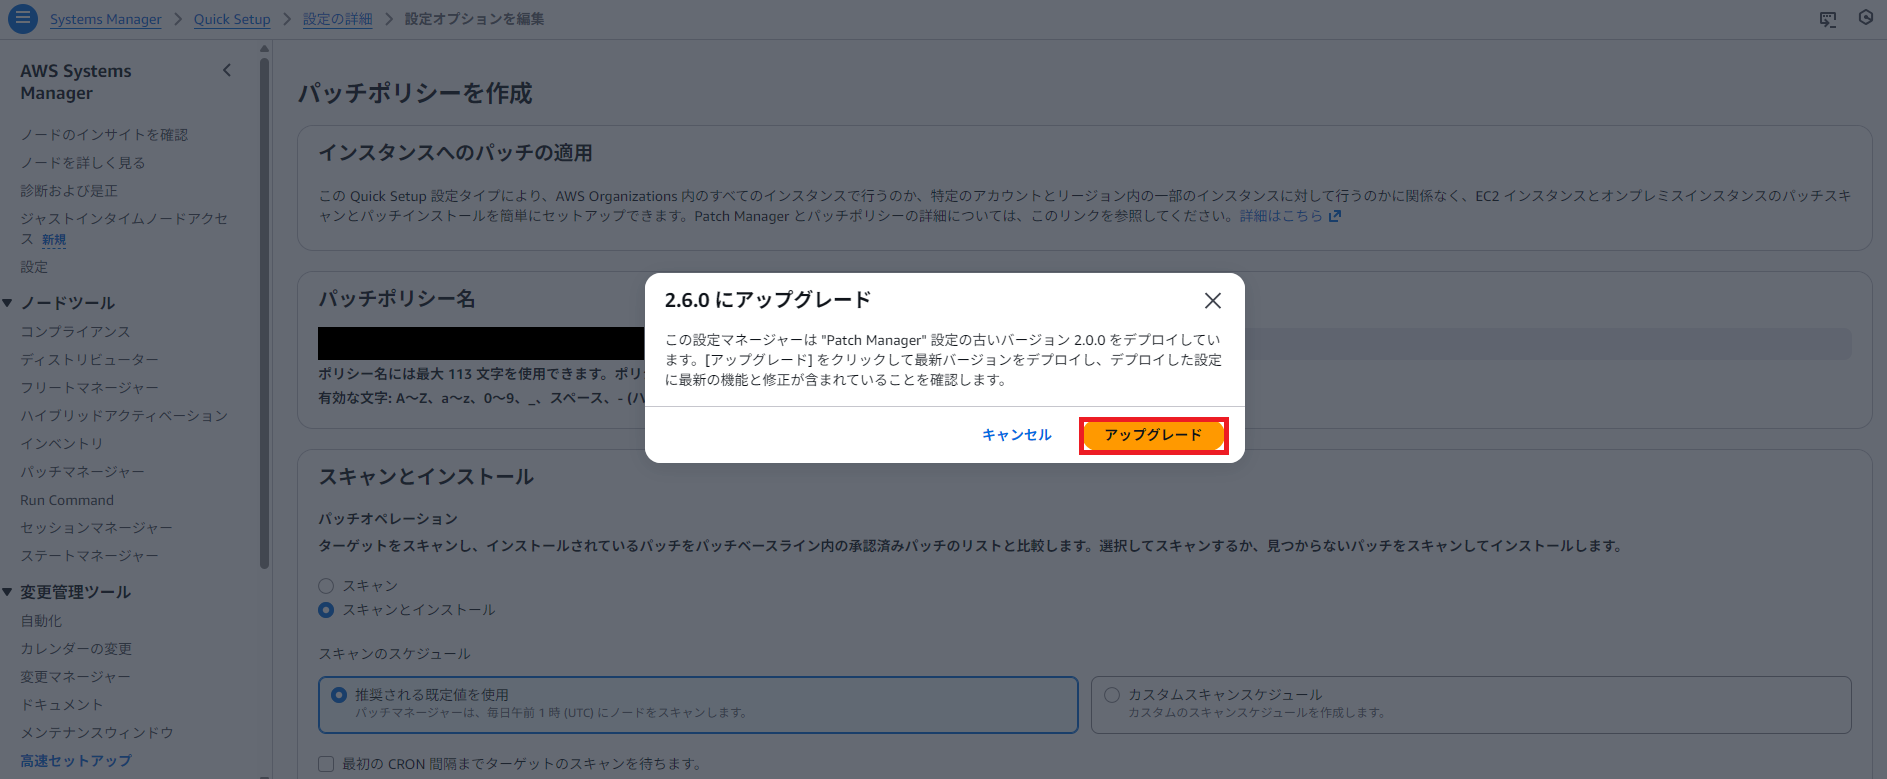Open 高速セットアップ in sidebar
This screenshot has width=1887, height=779.
[76, 761]
